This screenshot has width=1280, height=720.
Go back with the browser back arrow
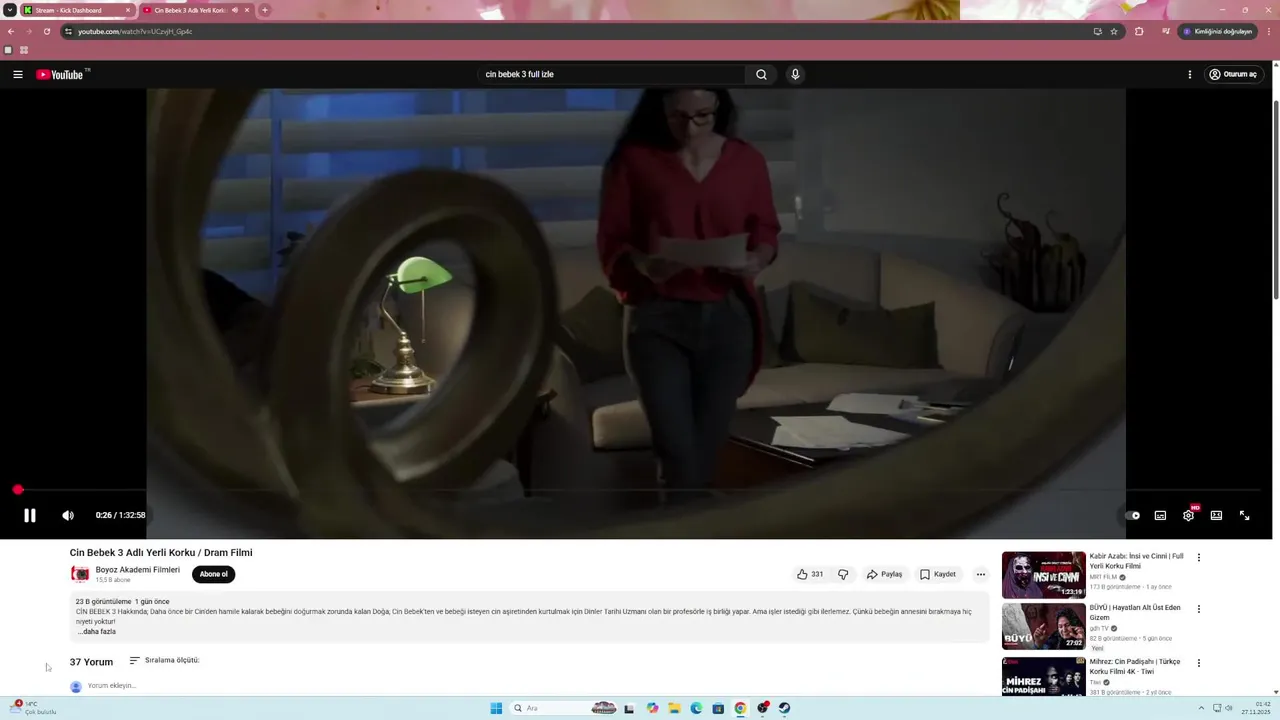pos(11,31)
